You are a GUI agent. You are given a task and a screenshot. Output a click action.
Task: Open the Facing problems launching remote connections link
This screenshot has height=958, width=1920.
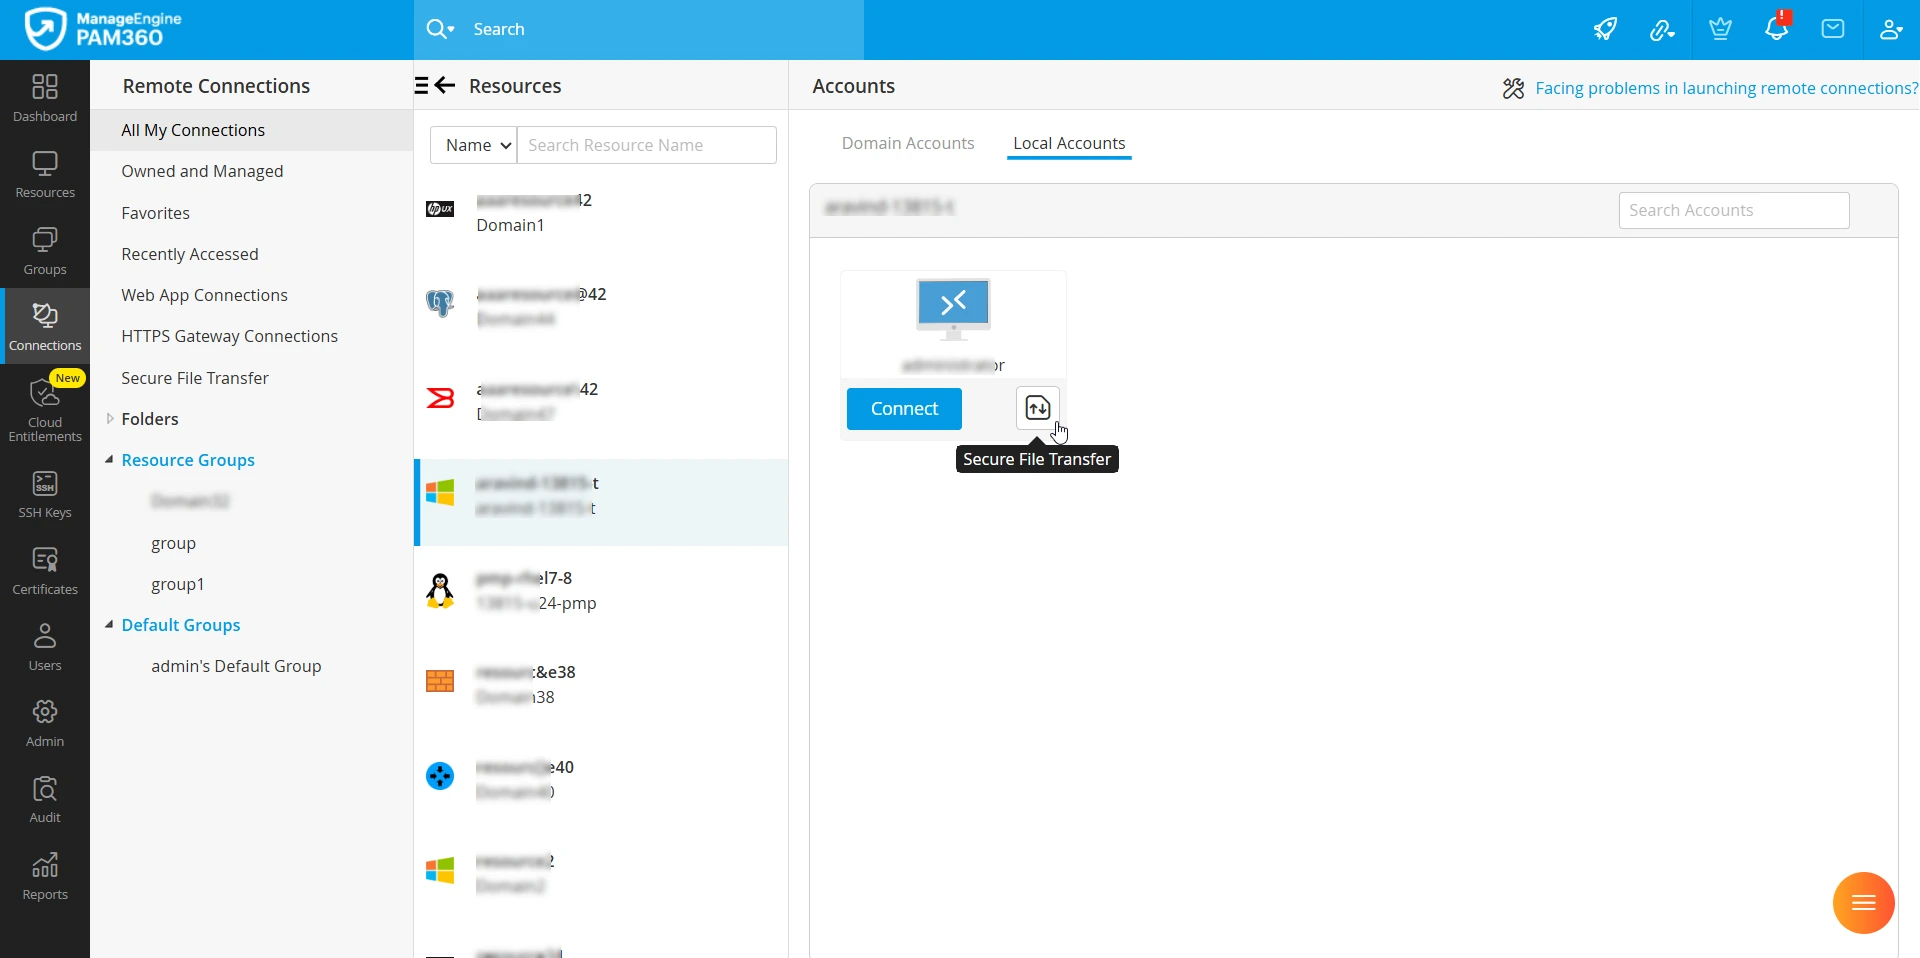[1726, 88]
